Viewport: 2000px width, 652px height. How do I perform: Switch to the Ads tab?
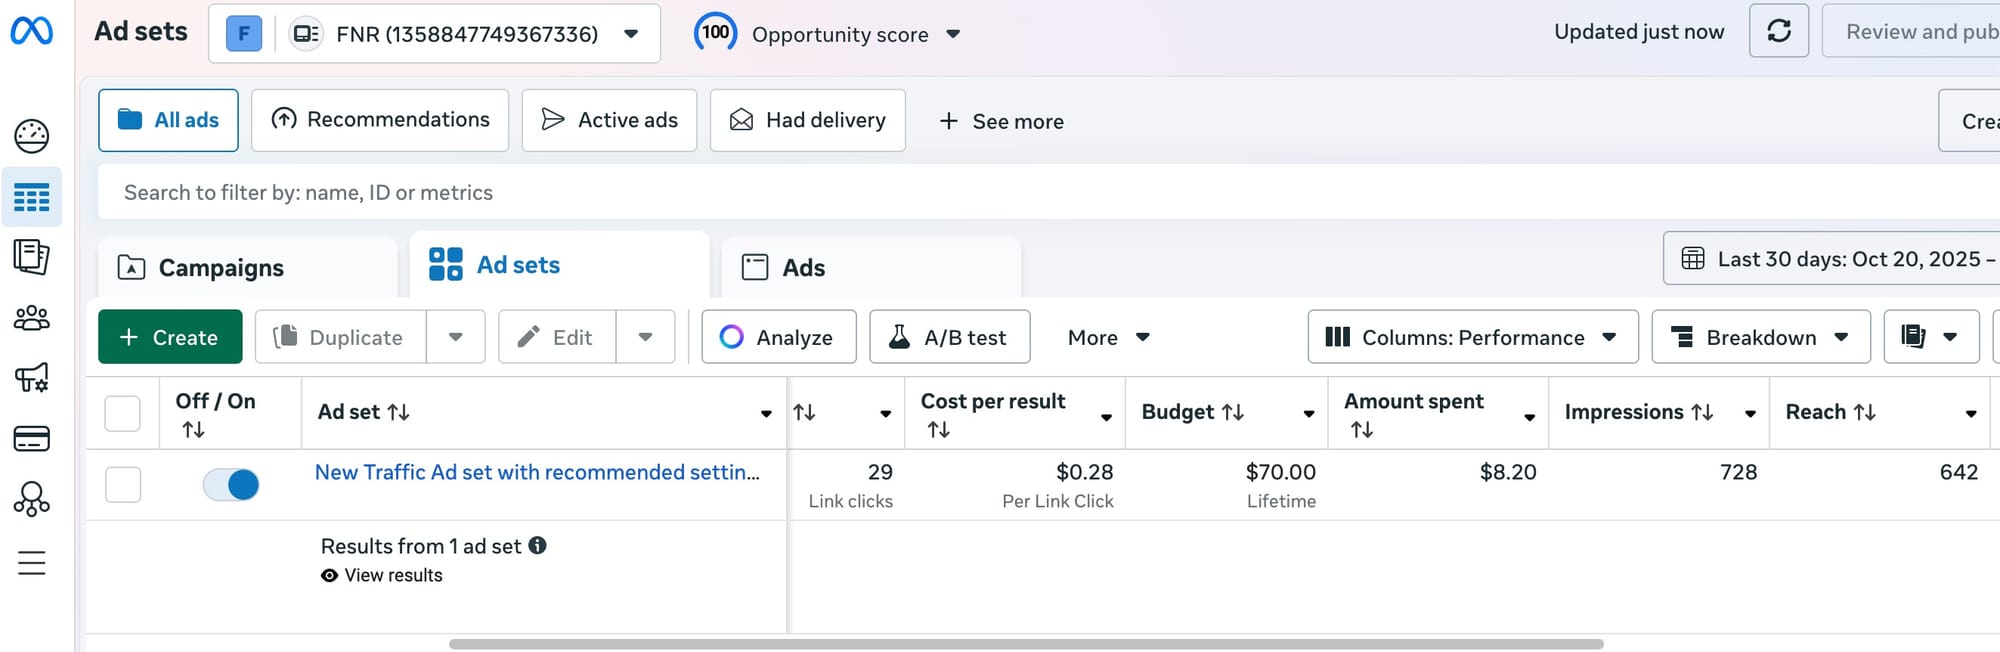pyautogui.click(x=803, y=268)
